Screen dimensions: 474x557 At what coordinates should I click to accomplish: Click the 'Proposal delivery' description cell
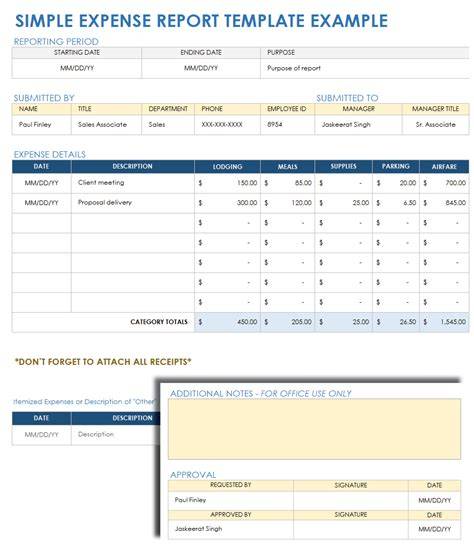pyautogui.click(x=133, y=203)
